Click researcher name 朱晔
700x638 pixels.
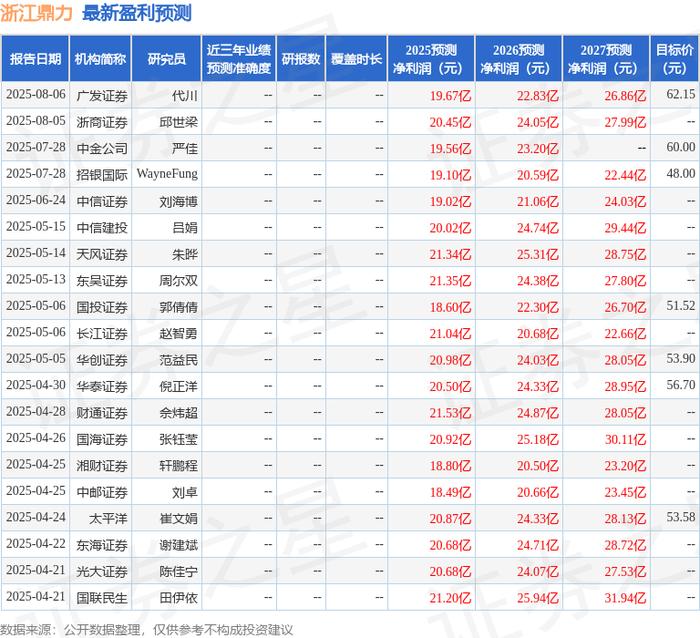click(185, 254)
